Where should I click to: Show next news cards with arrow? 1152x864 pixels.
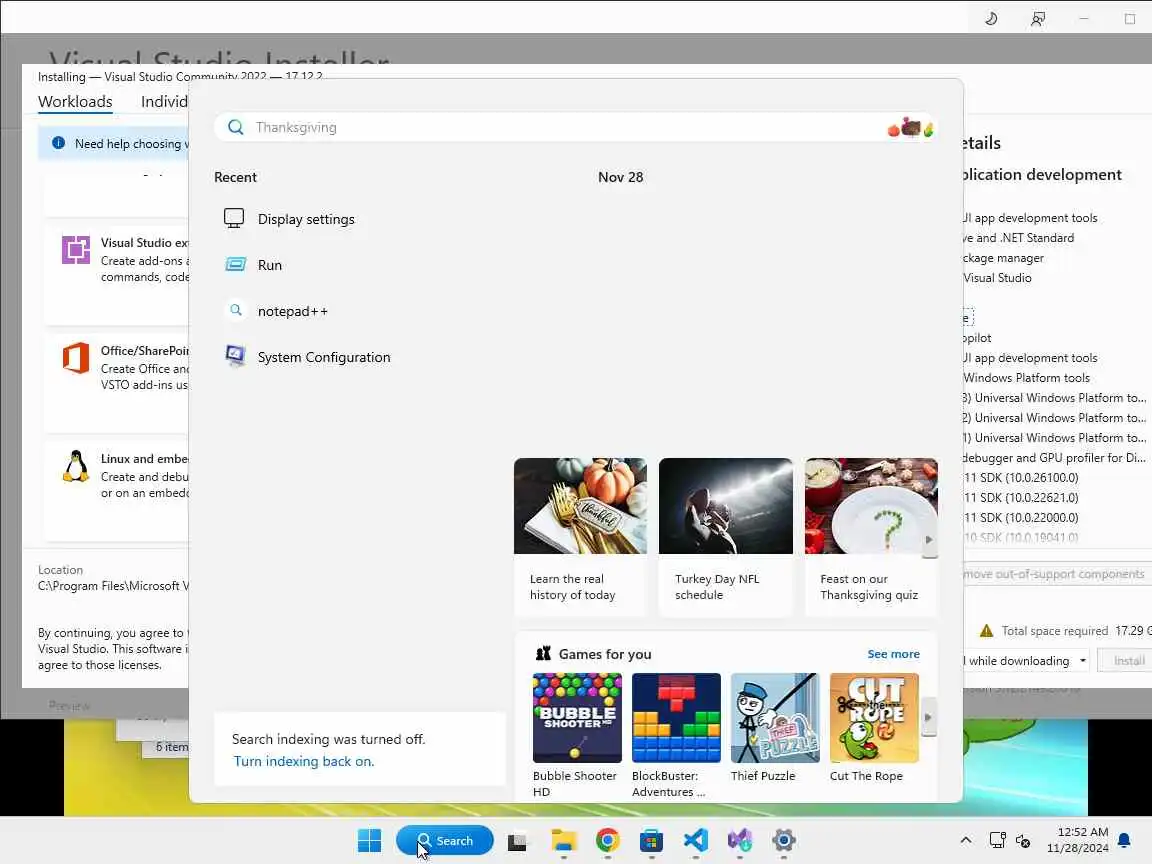click(x=929, y=540)
